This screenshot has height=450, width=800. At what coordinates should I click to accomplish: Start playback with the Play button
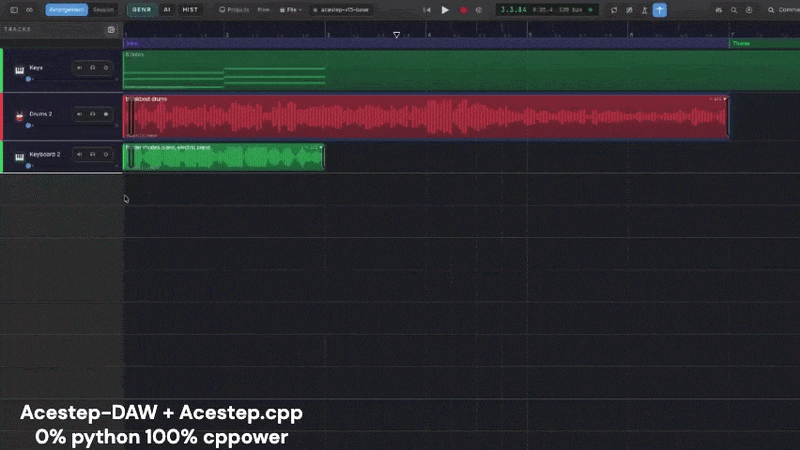[x=445, y=10]
